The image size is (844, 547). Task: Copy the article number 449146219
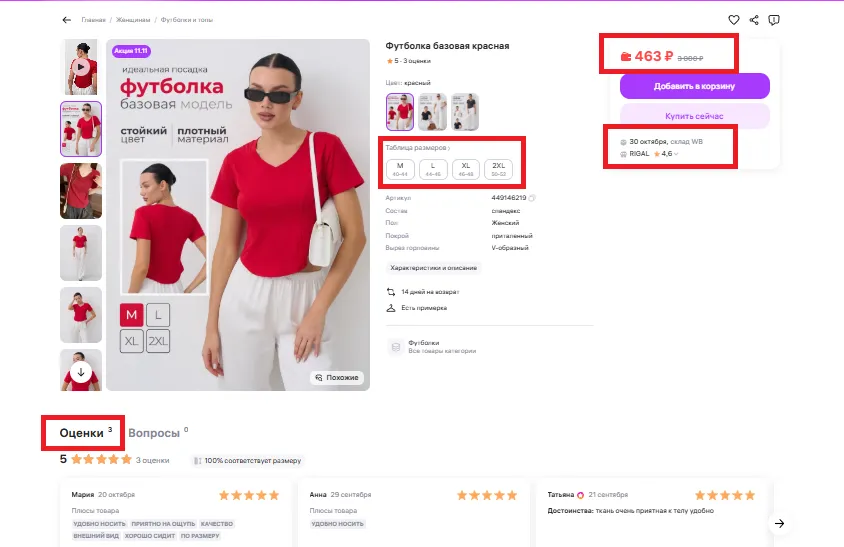(x=532, y=198)
